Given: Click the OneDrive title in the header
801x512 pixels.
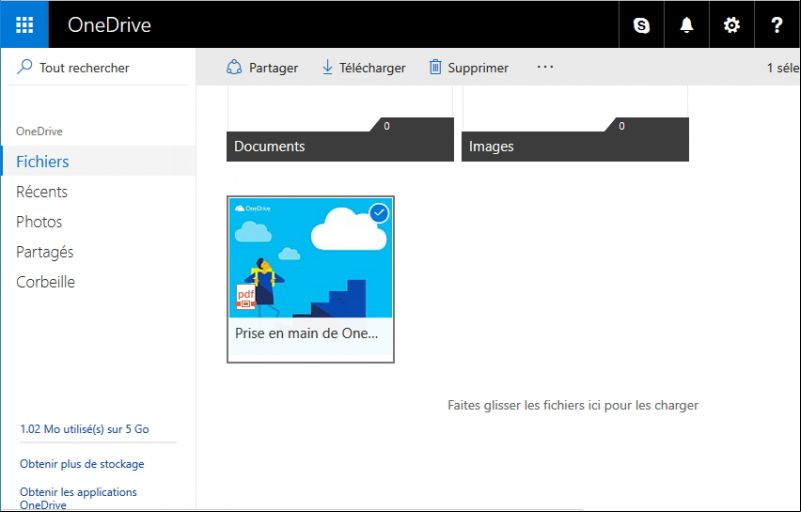Looking at the screenshot, I should click(x=109, y=25).
